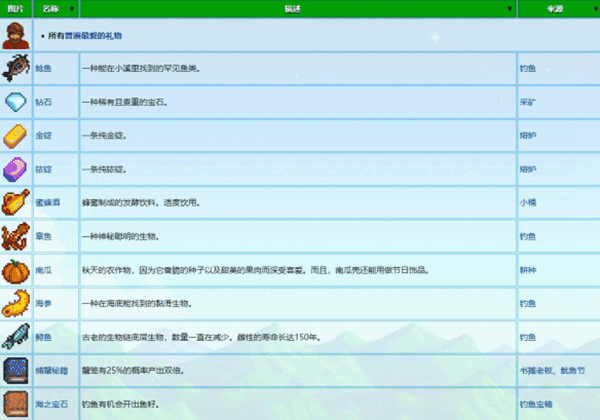Viewport: 600px width, 420px height.
Task: Click the description '蜂蜜制成的发酵饮料。适度饮用。'
Action: [141, 203]
